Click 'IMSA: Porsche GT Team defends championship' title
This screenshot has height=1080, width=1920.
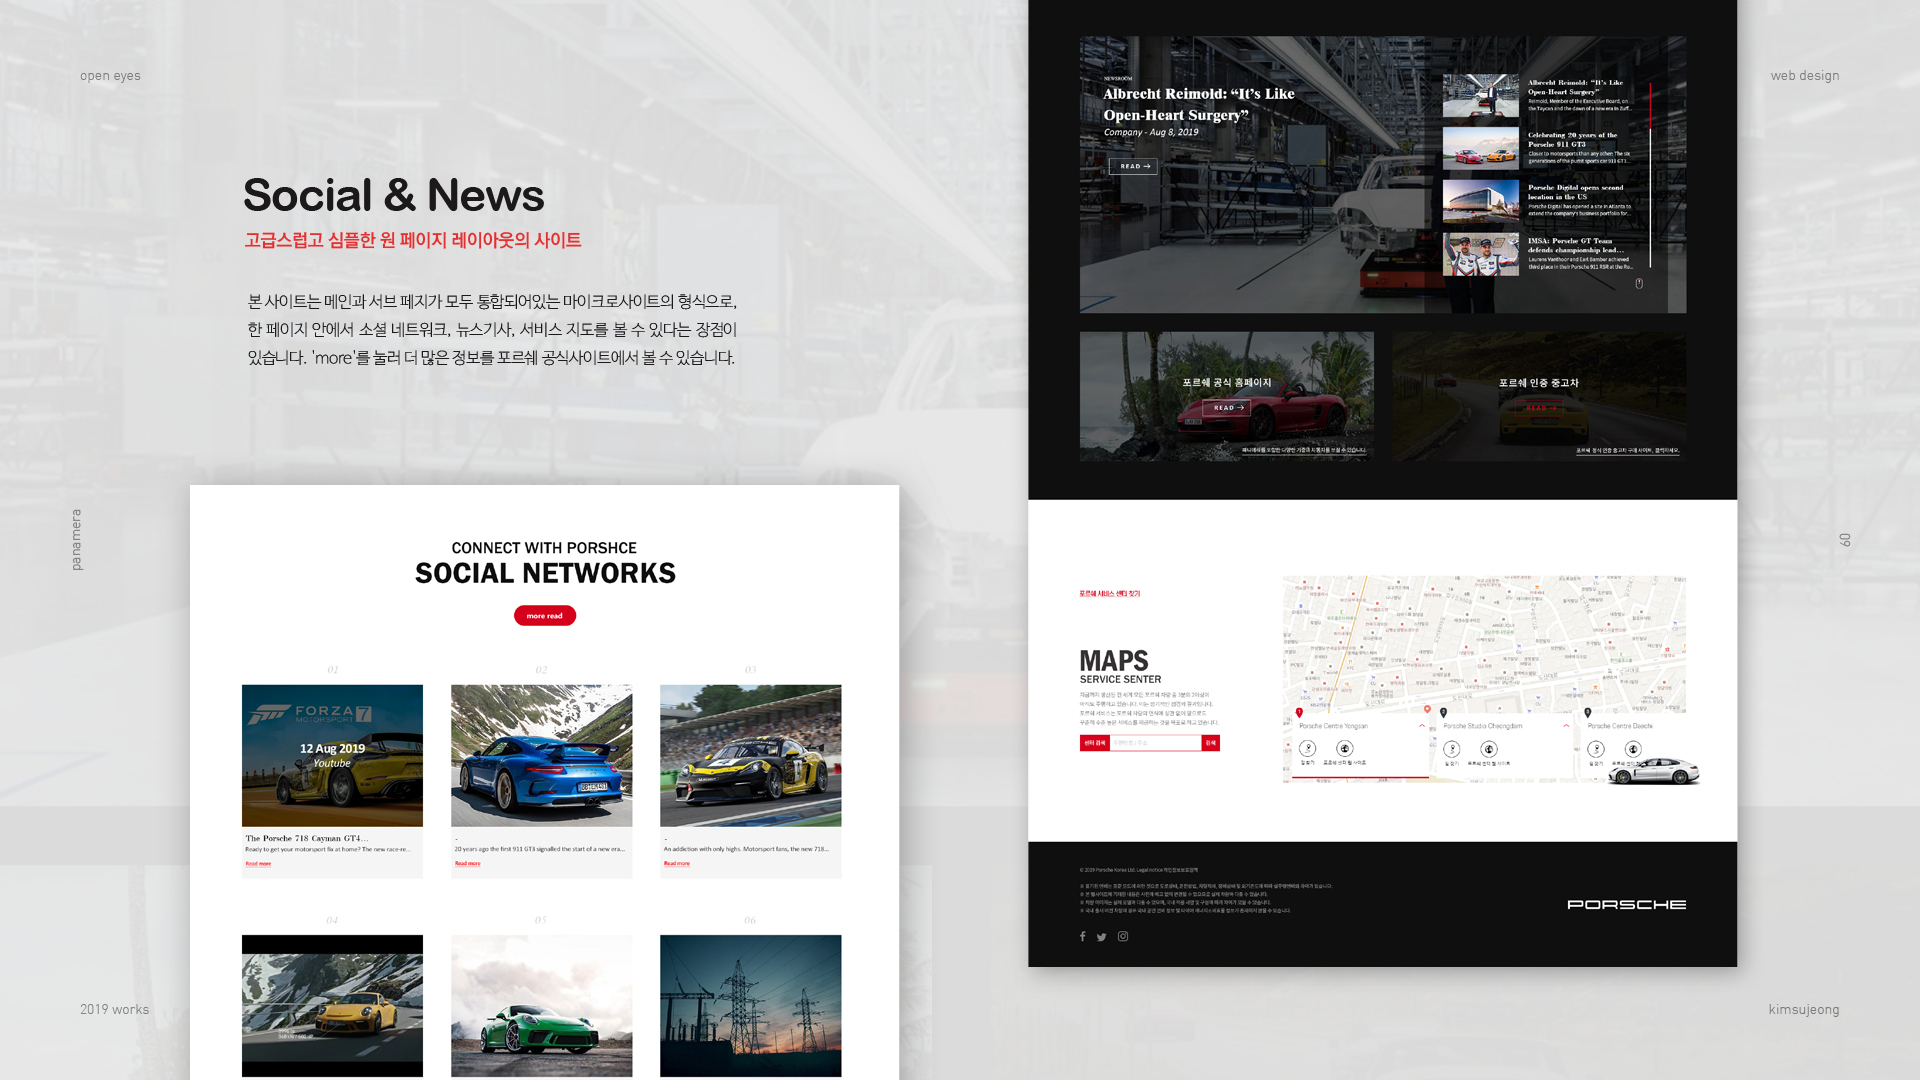point(1575,245)
